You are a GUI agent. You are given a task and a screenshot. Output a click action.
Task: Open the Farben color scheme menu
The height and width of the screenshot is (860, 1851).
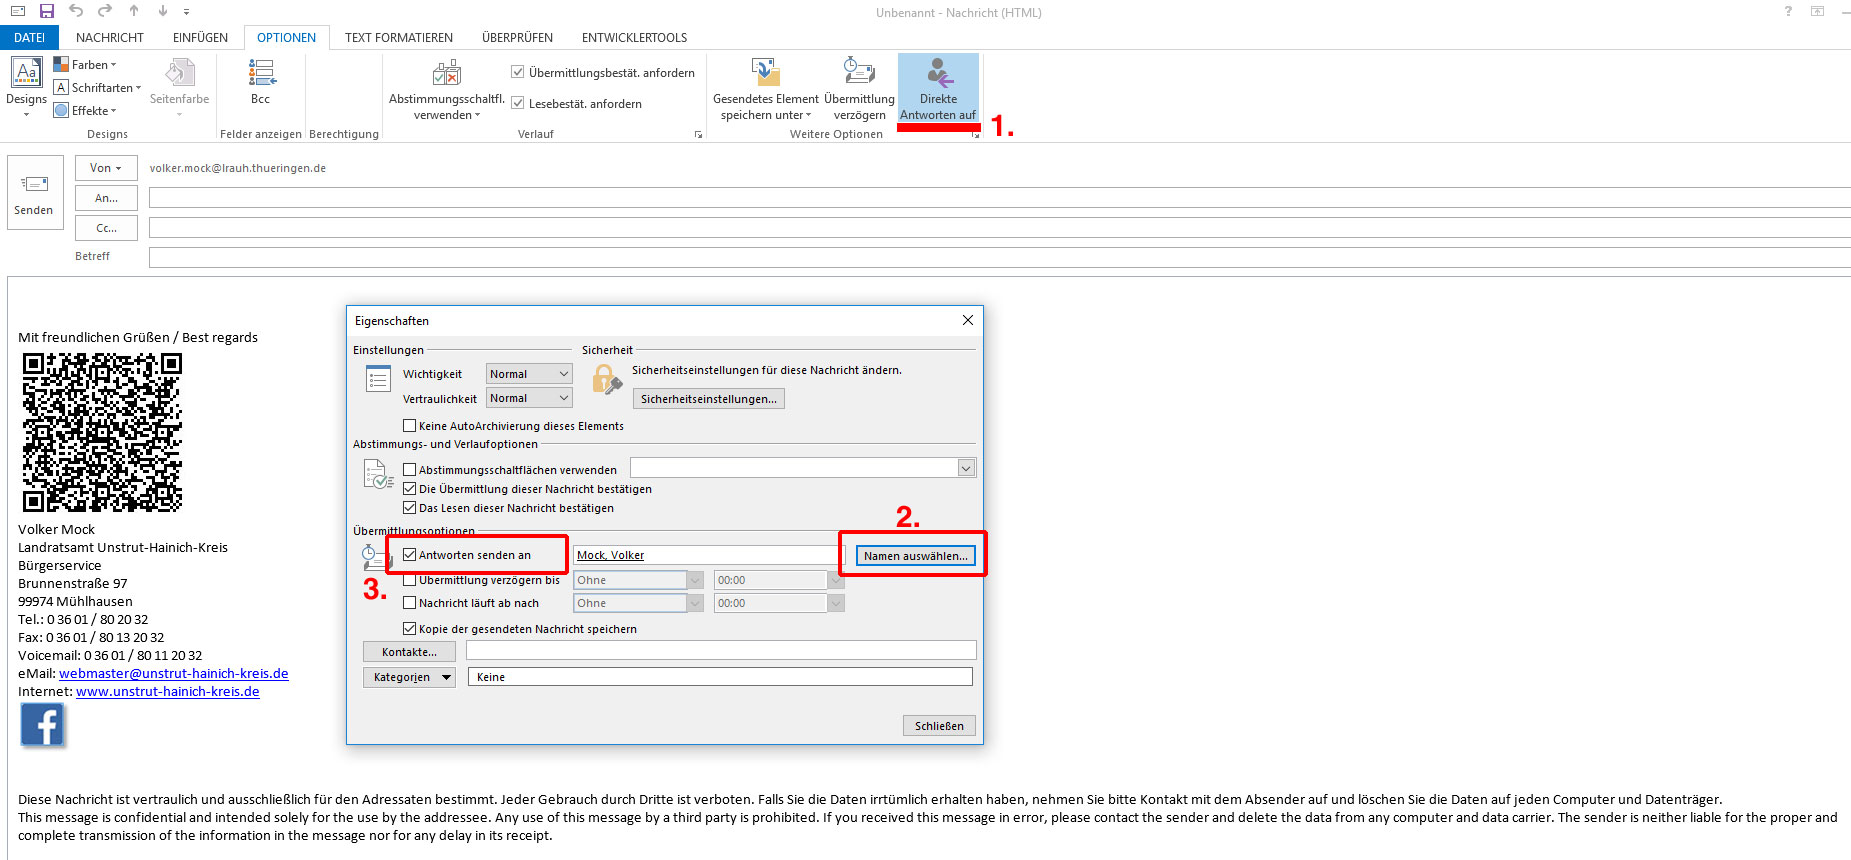point(85,65)
